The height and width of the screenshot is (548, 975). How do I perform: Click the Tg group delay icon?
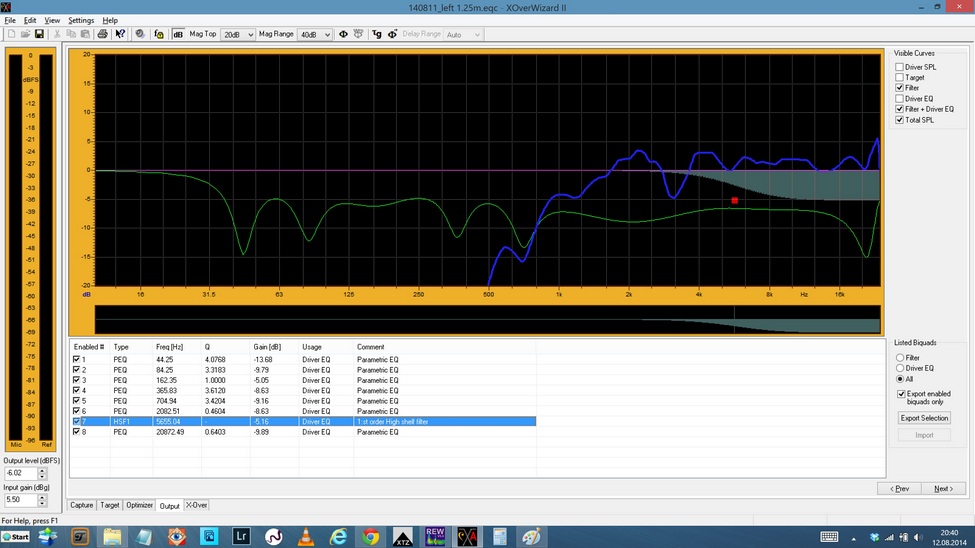coord(377,34)
